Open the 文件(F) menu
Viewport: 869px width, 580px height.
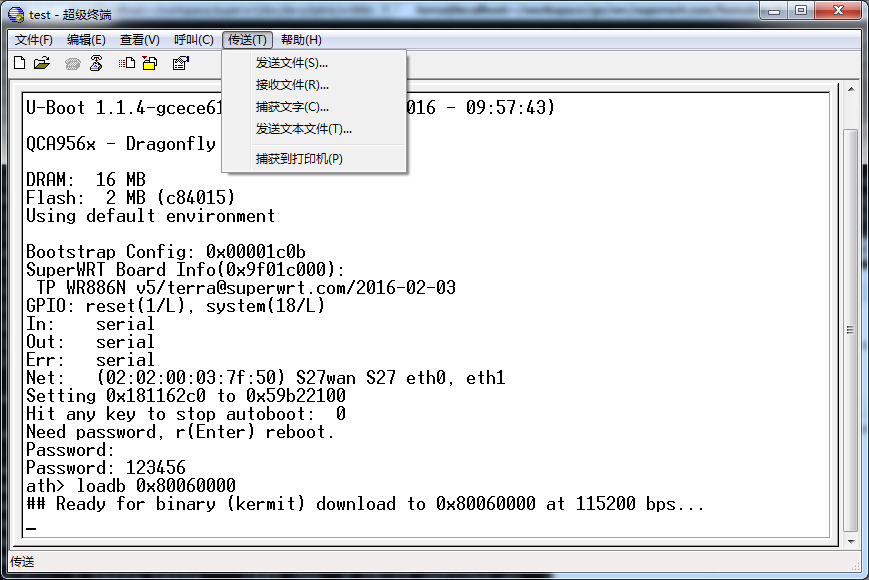point(33,40)
